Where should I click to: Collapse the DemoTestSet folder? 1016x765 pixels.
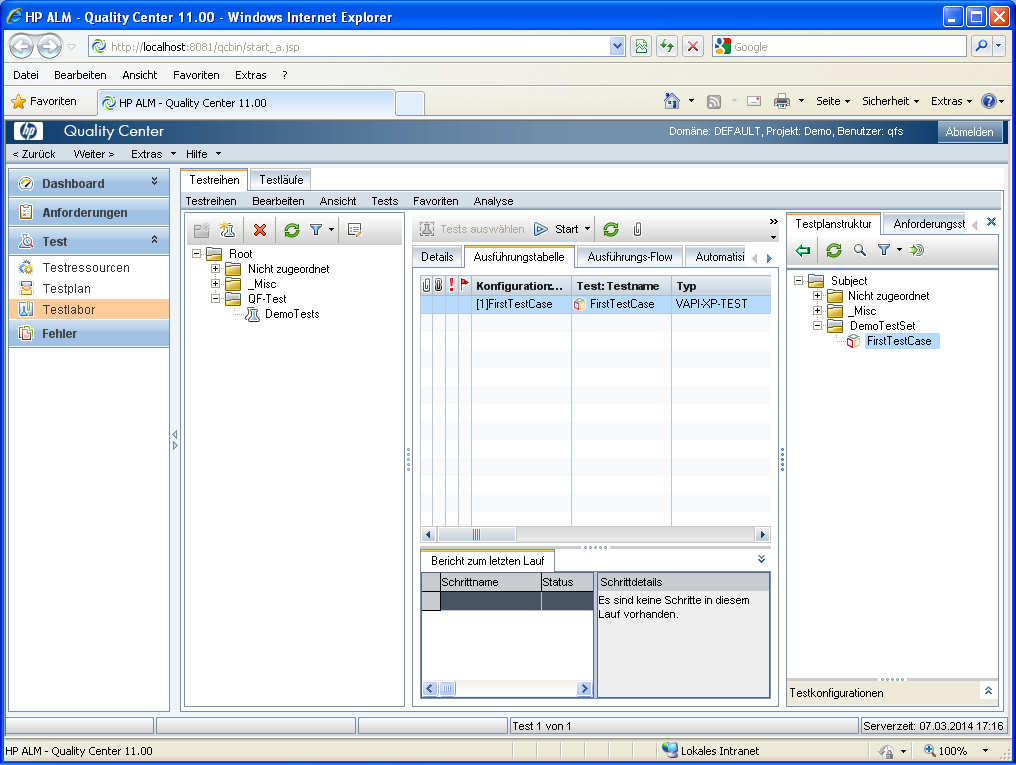coord(817,326)
